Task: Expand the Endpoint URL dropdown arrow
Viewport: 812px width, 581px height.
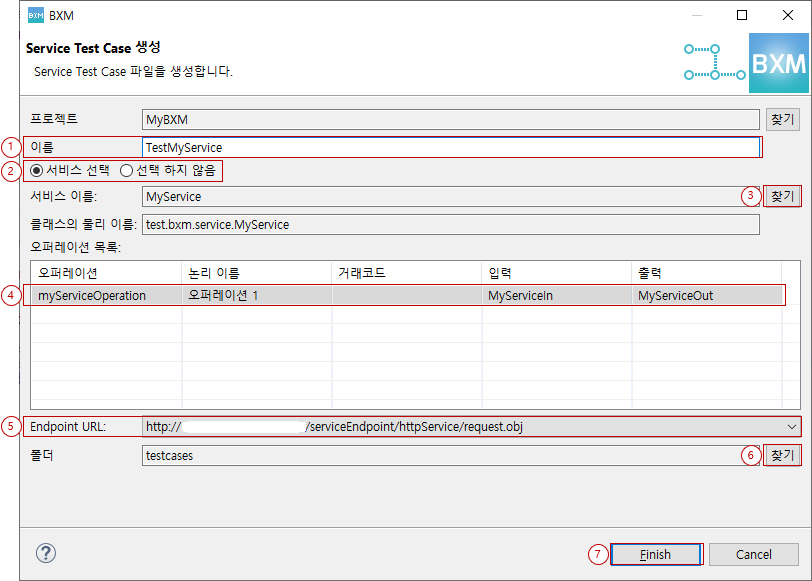Action: click(791, 427)
